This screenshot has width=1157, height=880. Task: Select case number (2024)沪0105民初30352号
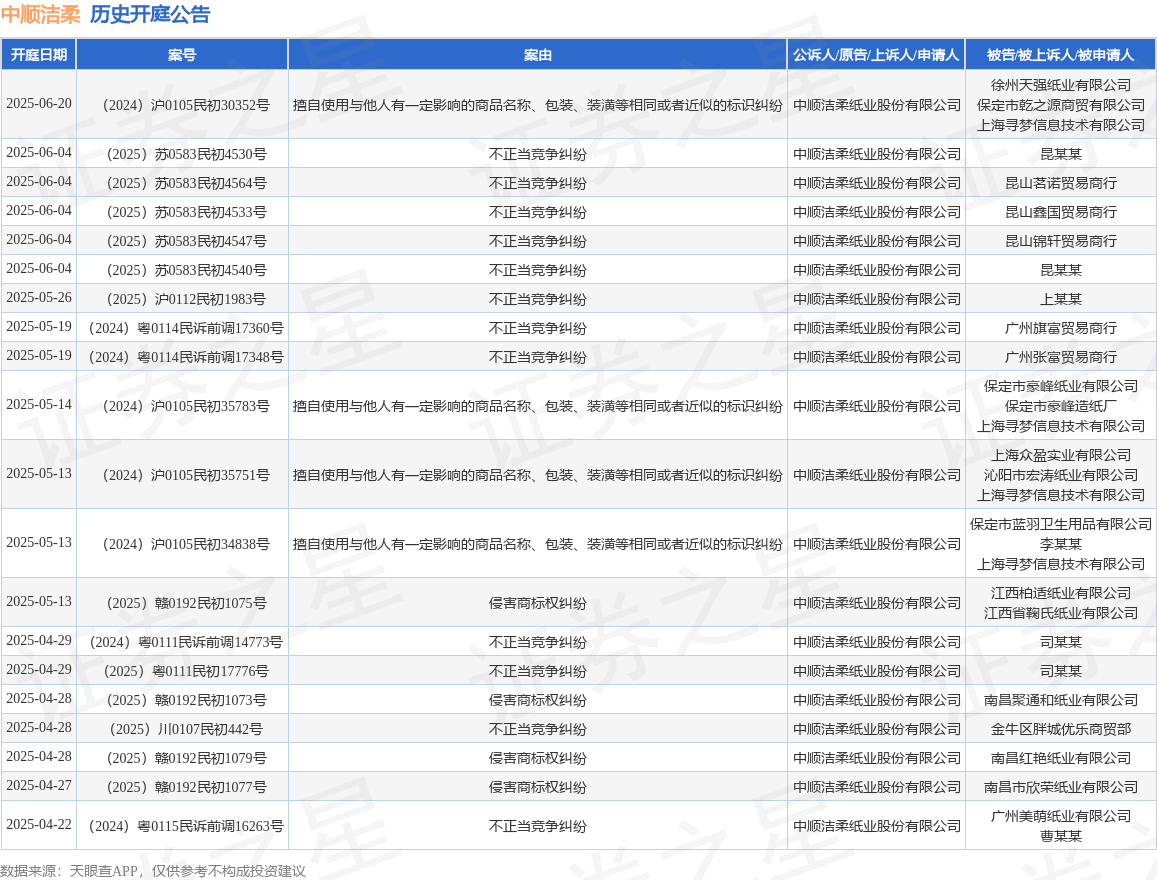click(x=186, y=105)
